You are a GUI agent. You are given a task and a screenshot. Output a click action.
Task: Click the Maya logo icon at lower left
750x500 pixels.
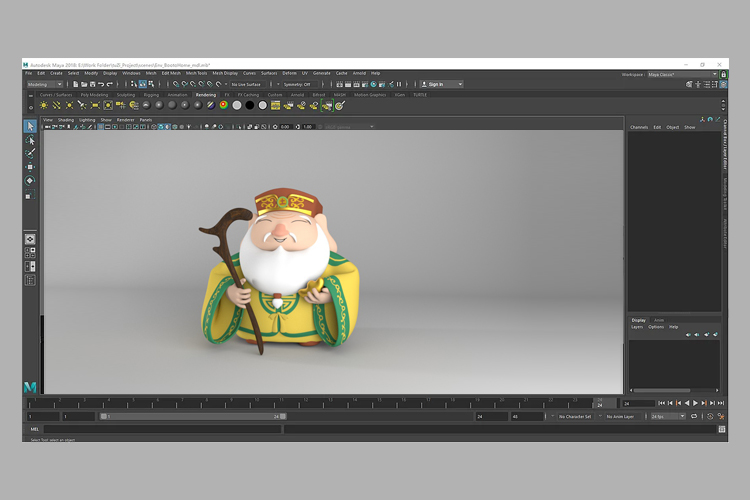(x=30, y=387)
